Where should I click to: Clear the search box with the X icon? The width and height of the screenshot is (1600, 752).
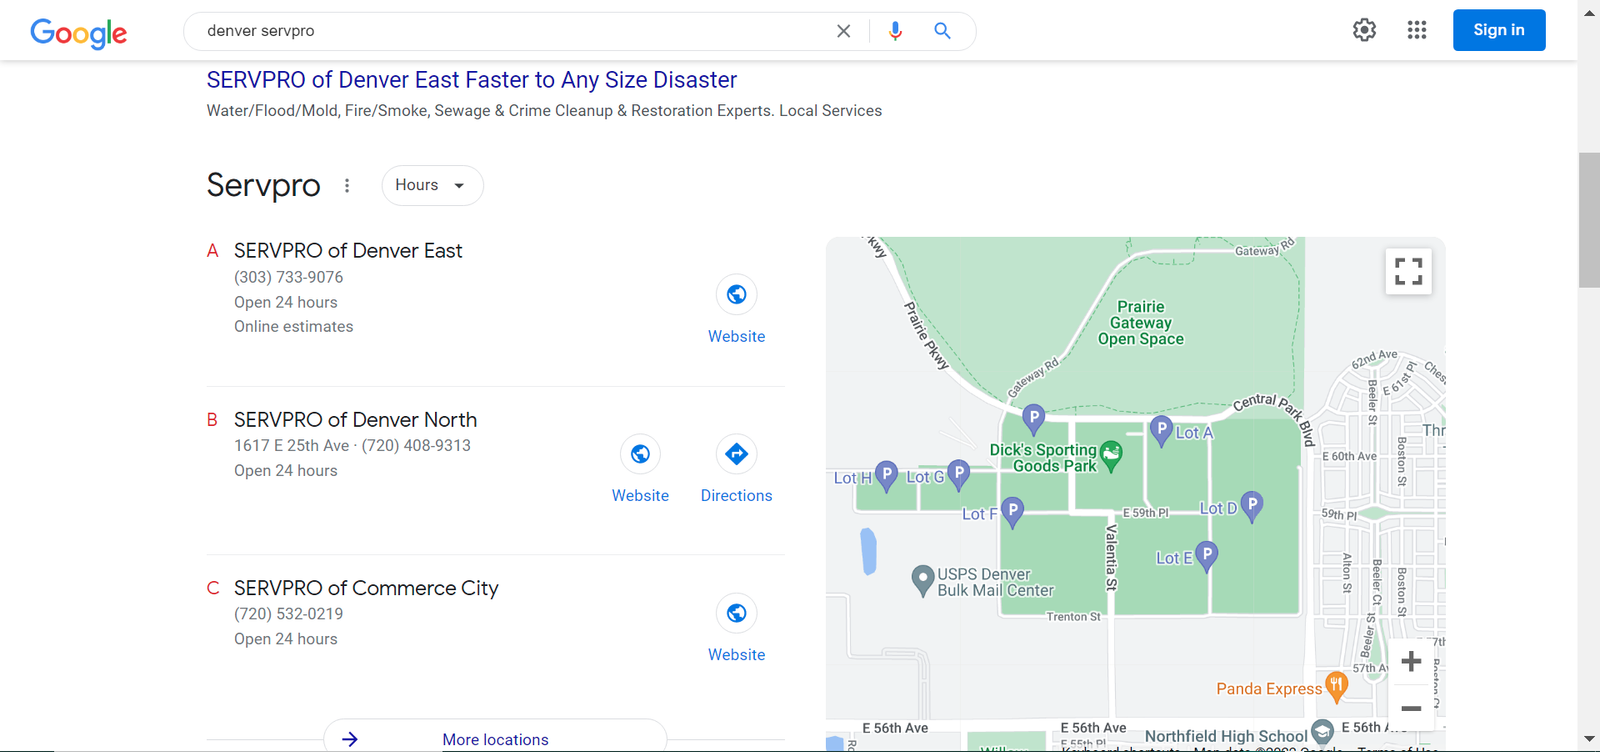tap(844, 31)
